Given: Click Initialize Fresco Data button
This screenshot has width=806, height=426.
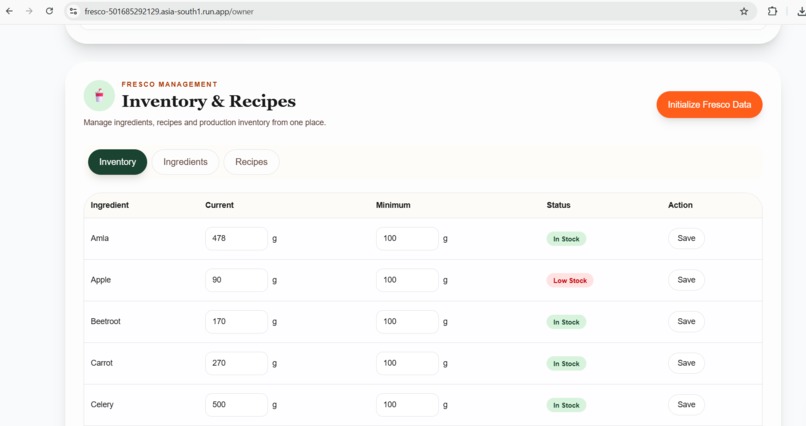Looking at the screenshot, I should pos(709,104).
